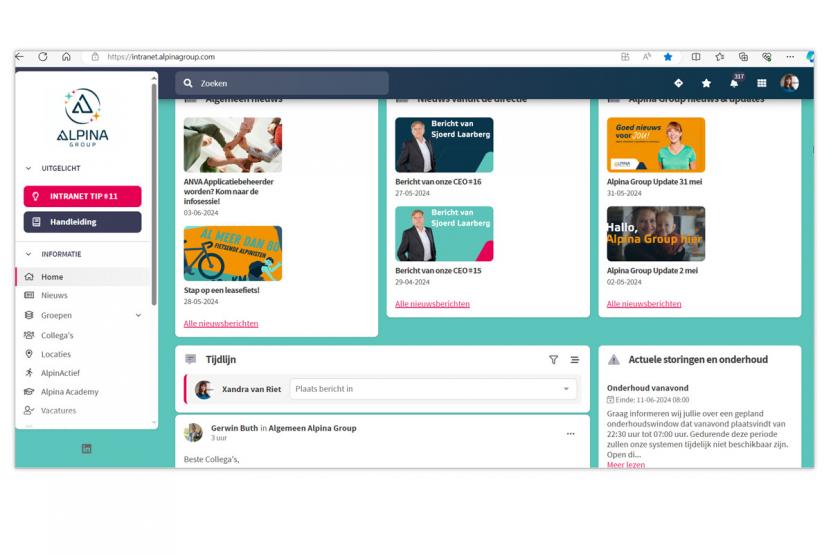Click the blue favorite star in address bar
830x554 pixels.
(x=668, y=57)
